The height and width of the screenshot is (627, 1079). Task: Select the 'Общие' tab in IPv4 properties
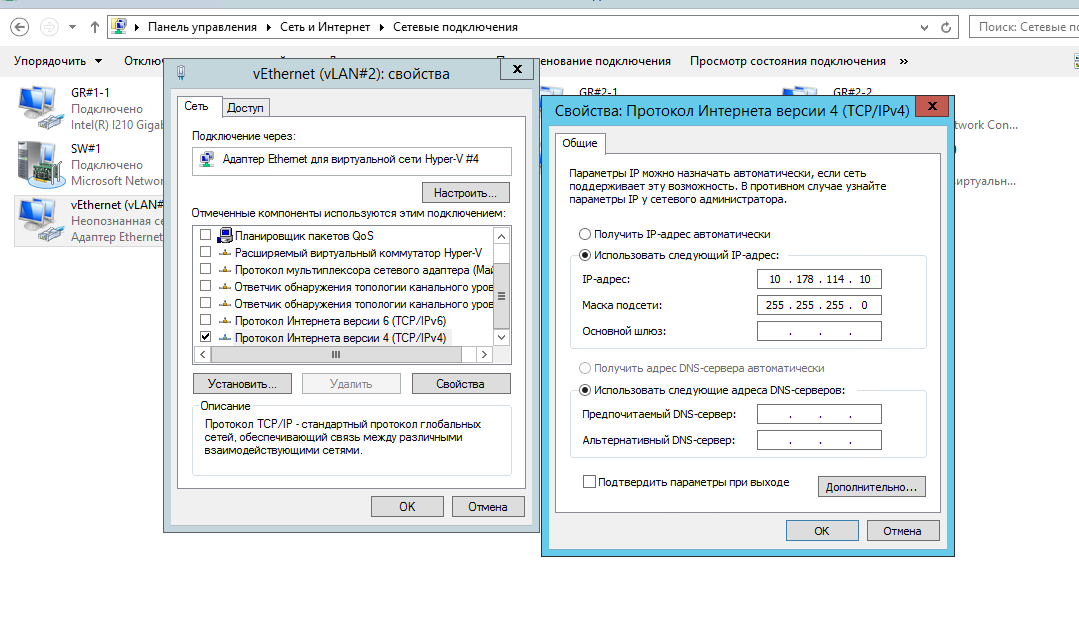click(580, 143)
